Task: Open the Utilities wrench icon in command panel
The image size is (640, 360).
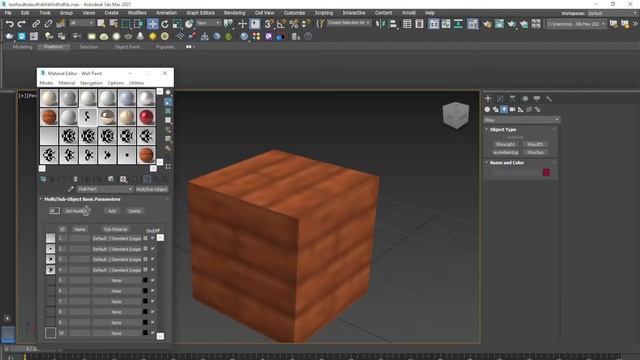Action: pyautogui.click(x=549, y=98)
